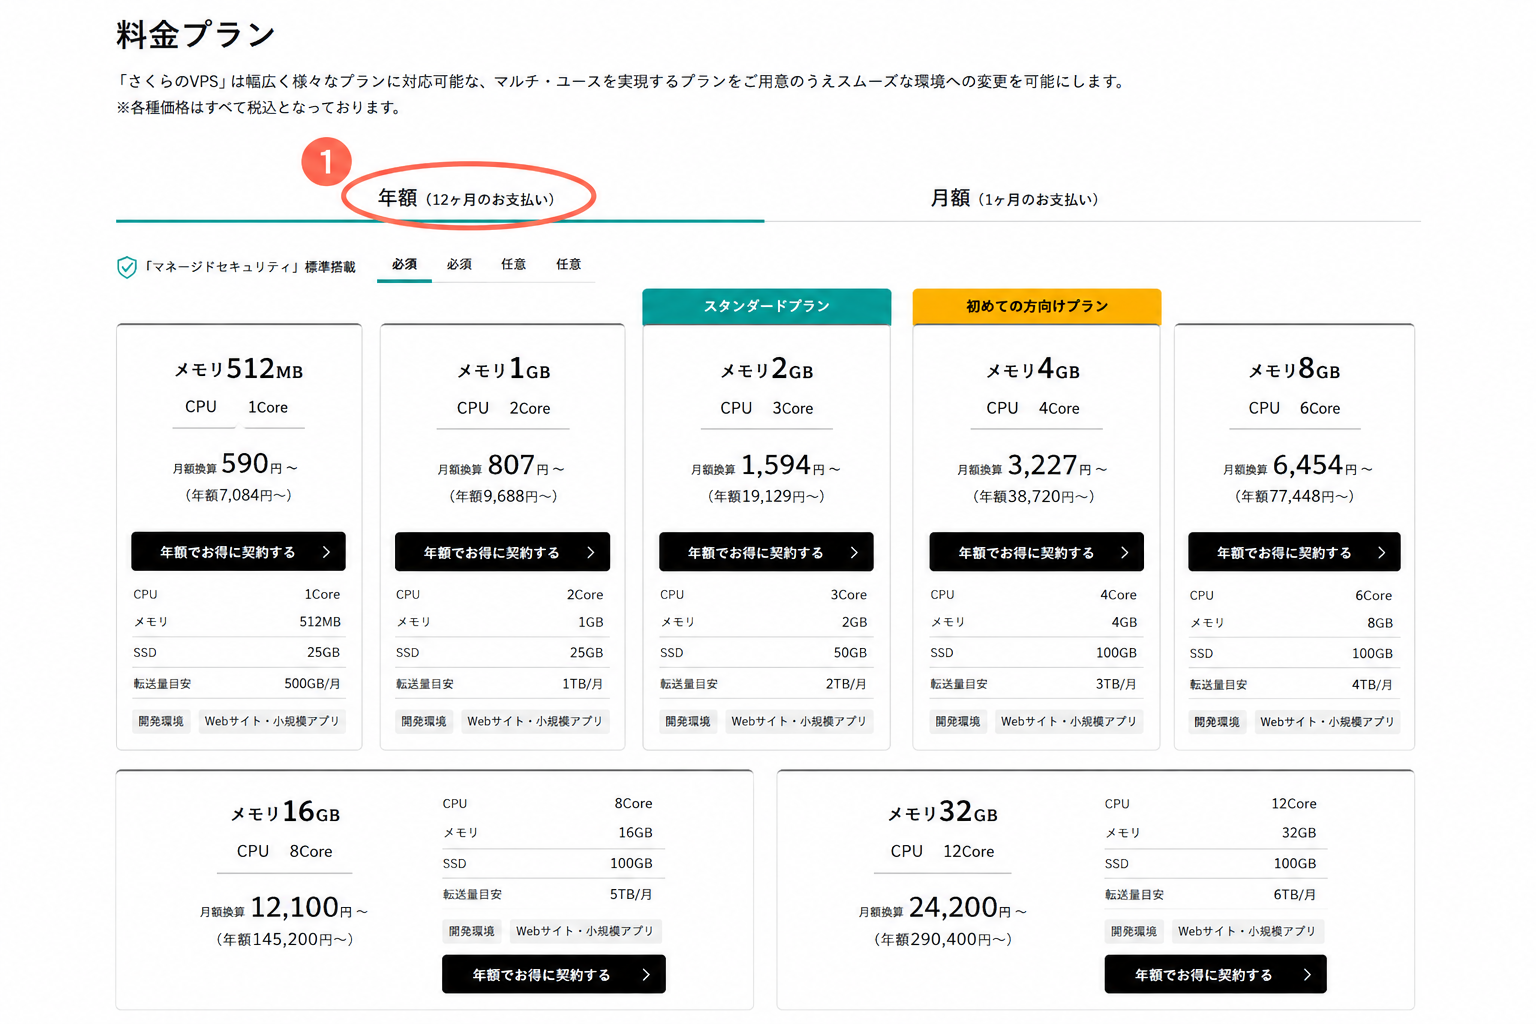Viewport: 1536px width, 1024px height.
Task: Click the スタンダードプラン banner above the 2GB card
Action: (766, 306)
